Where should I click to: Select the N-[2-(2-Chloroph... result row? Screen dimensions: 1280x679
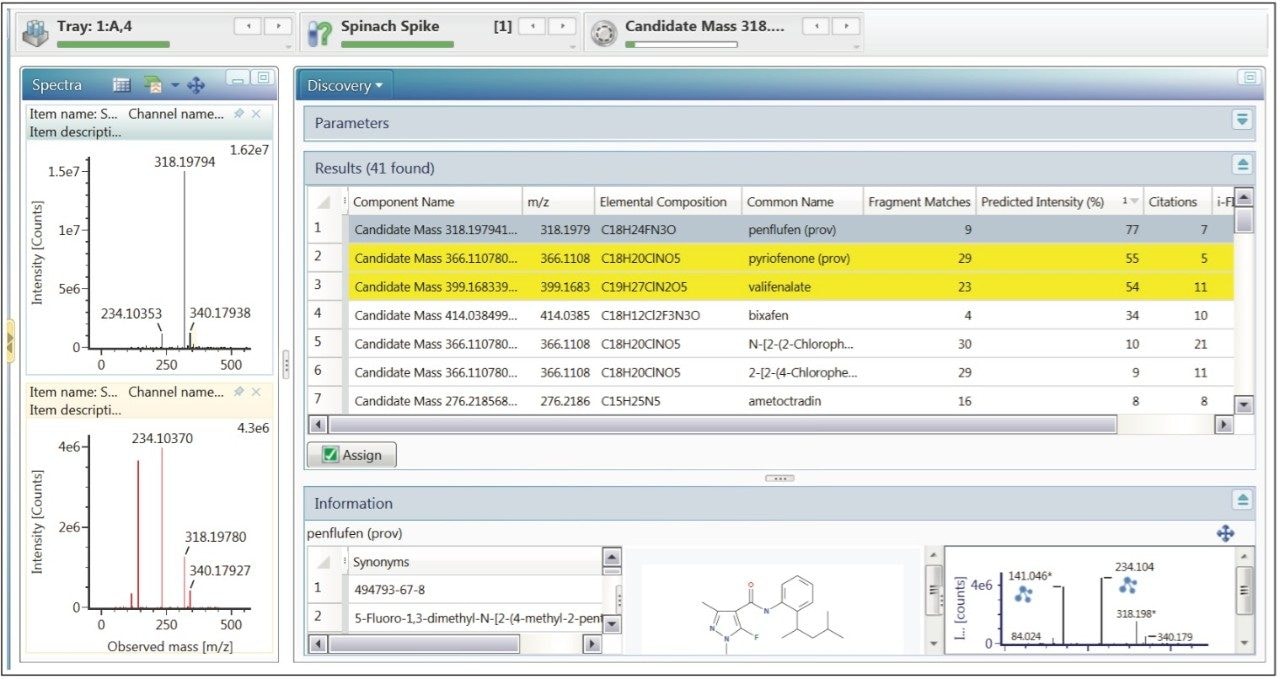point(770,344)
